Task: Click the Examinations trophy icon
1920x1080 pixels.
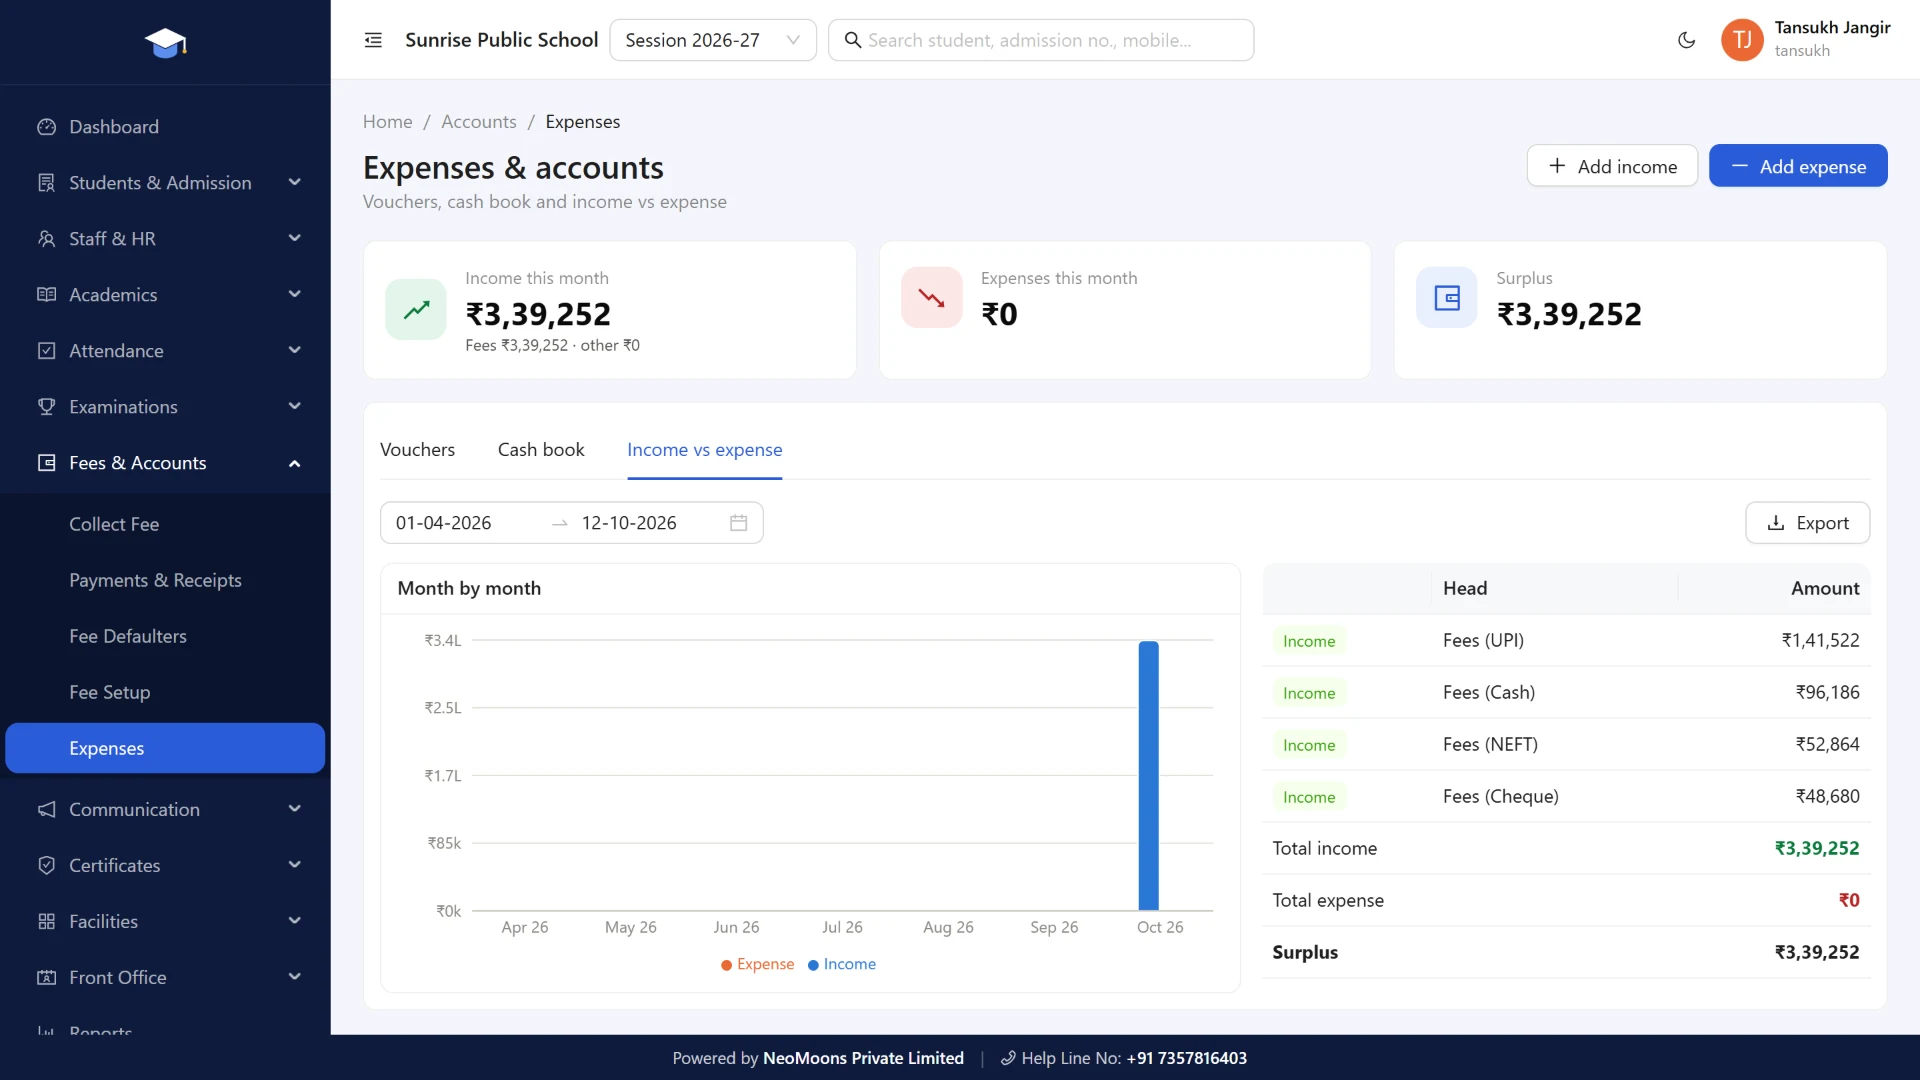Action: click(x=46, y=407)
